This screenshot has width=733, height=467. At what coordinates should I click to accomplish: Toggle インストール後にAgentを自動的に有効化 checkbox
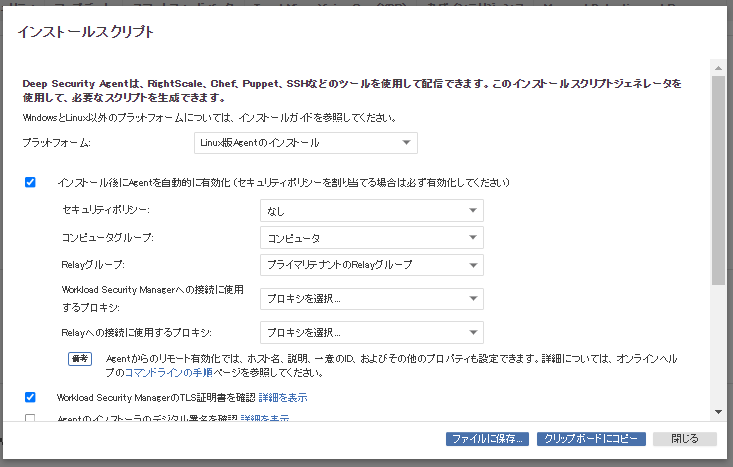click(x=30, y=182)
